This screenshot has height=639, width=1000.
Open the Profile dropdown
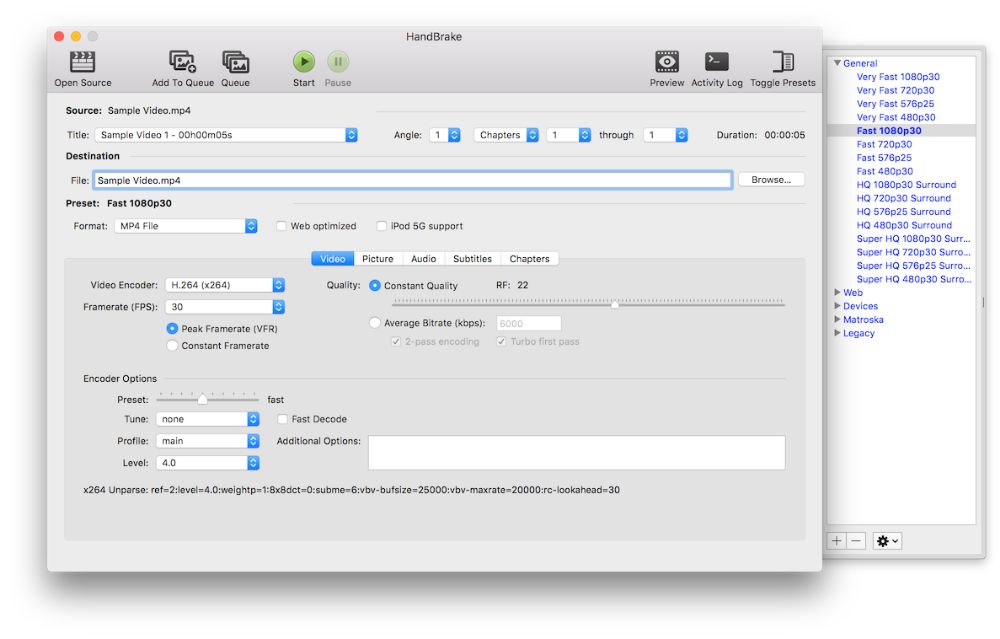(208, 441)
